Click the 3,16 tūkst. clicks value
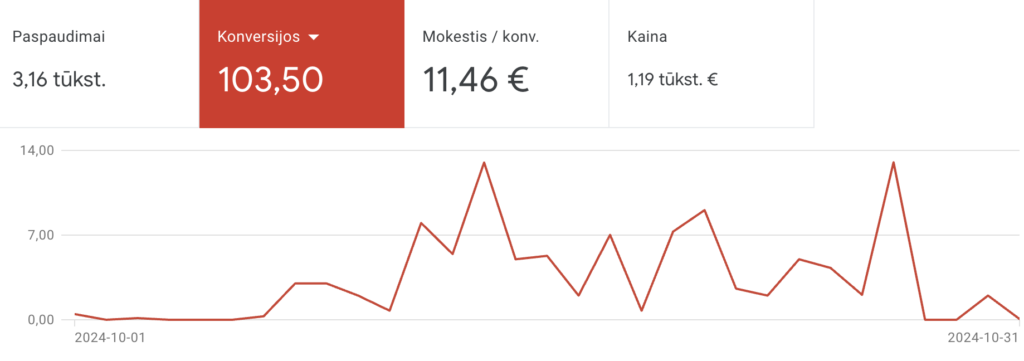Viewport: 1024px width, 361px height. coord(59,81)
